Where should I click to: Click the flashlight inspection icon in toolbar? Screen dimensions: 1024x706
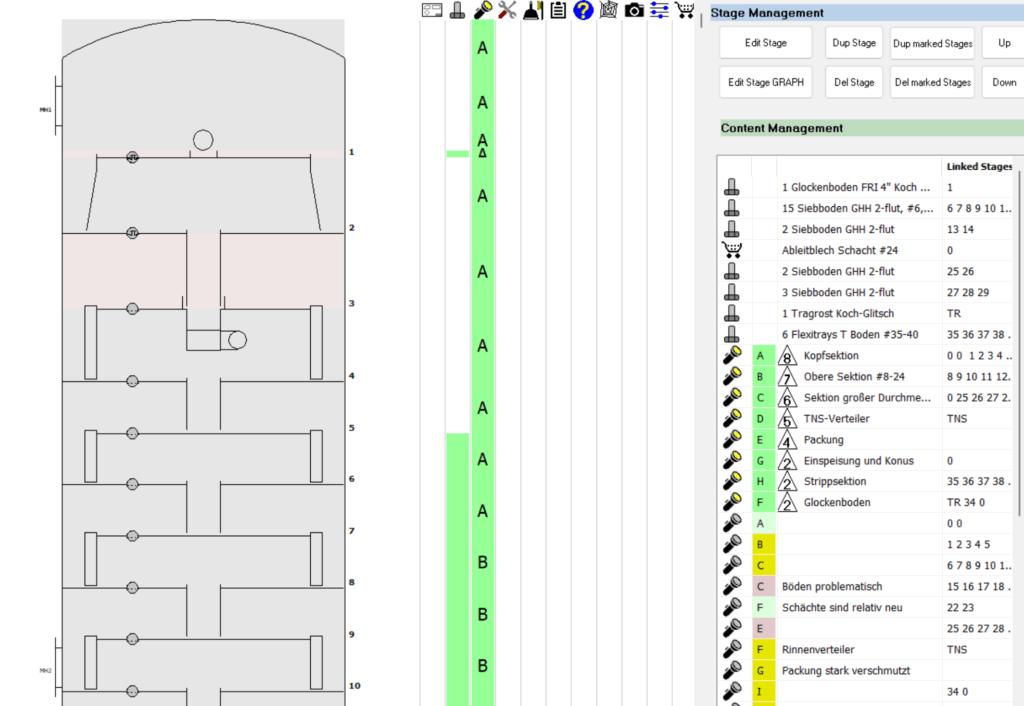click(482, 11)
